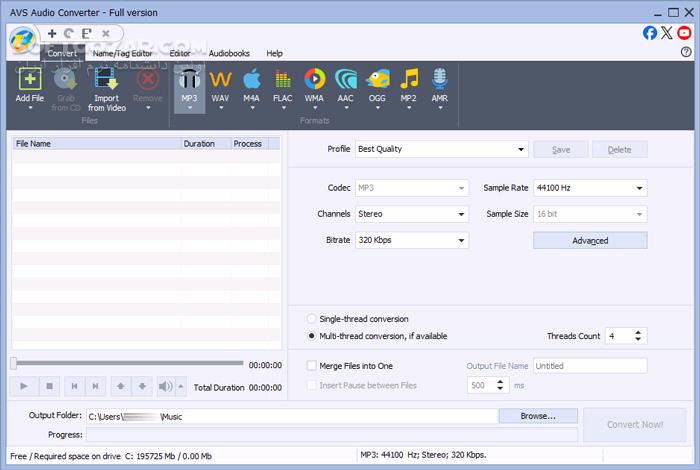
Task: Click the speaker volume icon
Action: [x=166, y=386]
